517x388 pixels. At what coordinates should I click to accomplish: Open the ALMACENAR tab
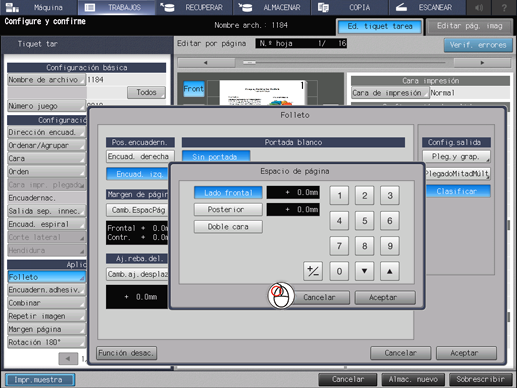click(272, 7)
